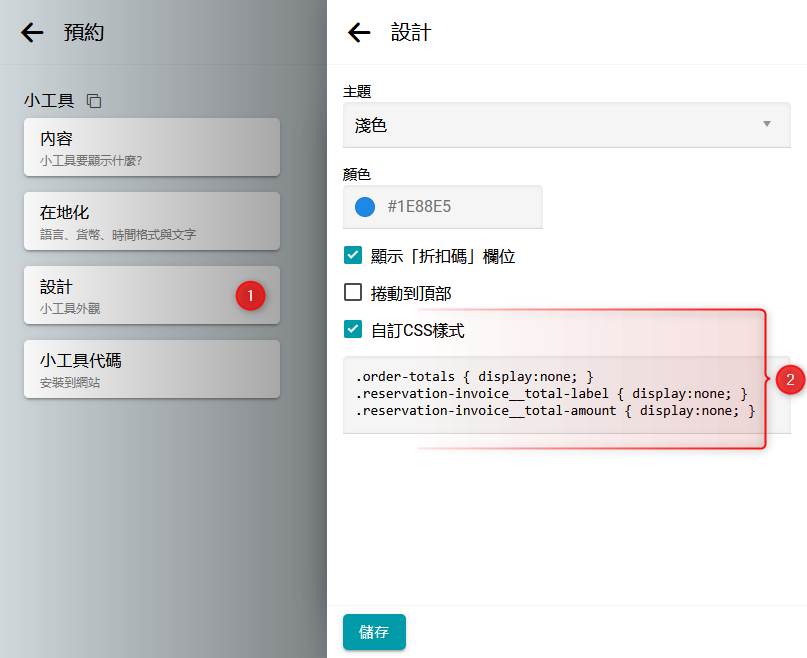Click the back arrow beside 設計 title
This screenshot has height=658, width=807.
359,33
